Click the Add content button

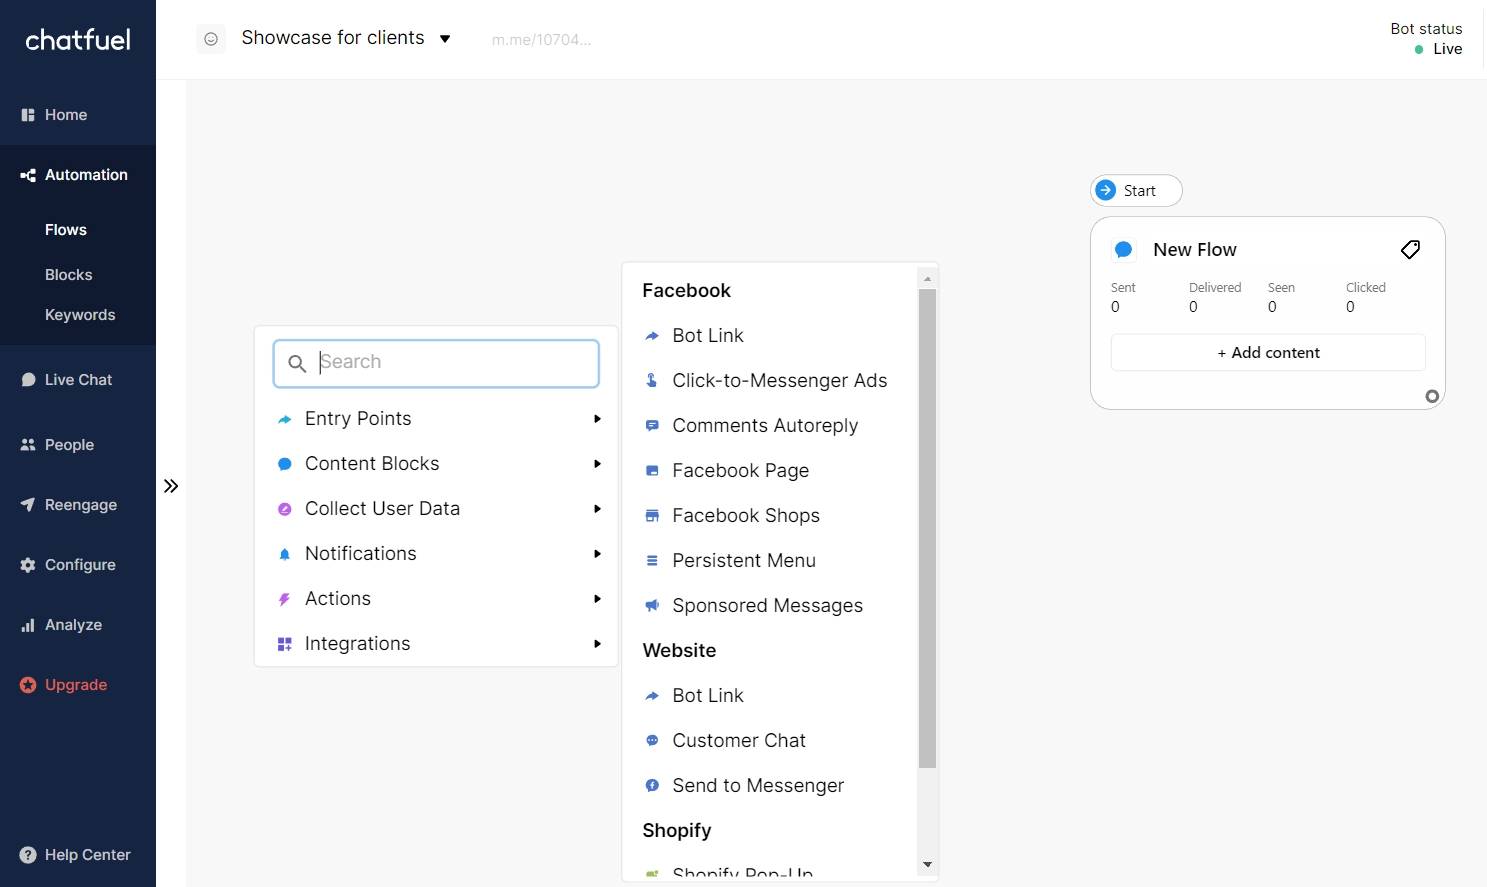coord(1268,353)
